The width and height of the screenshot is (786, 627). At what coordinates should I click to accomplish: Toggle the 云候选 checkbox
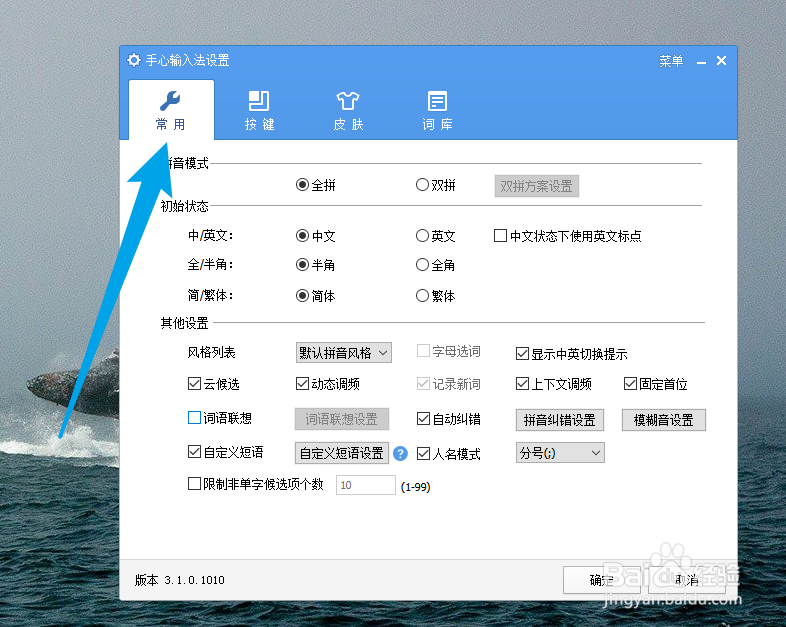coord(194,384)
